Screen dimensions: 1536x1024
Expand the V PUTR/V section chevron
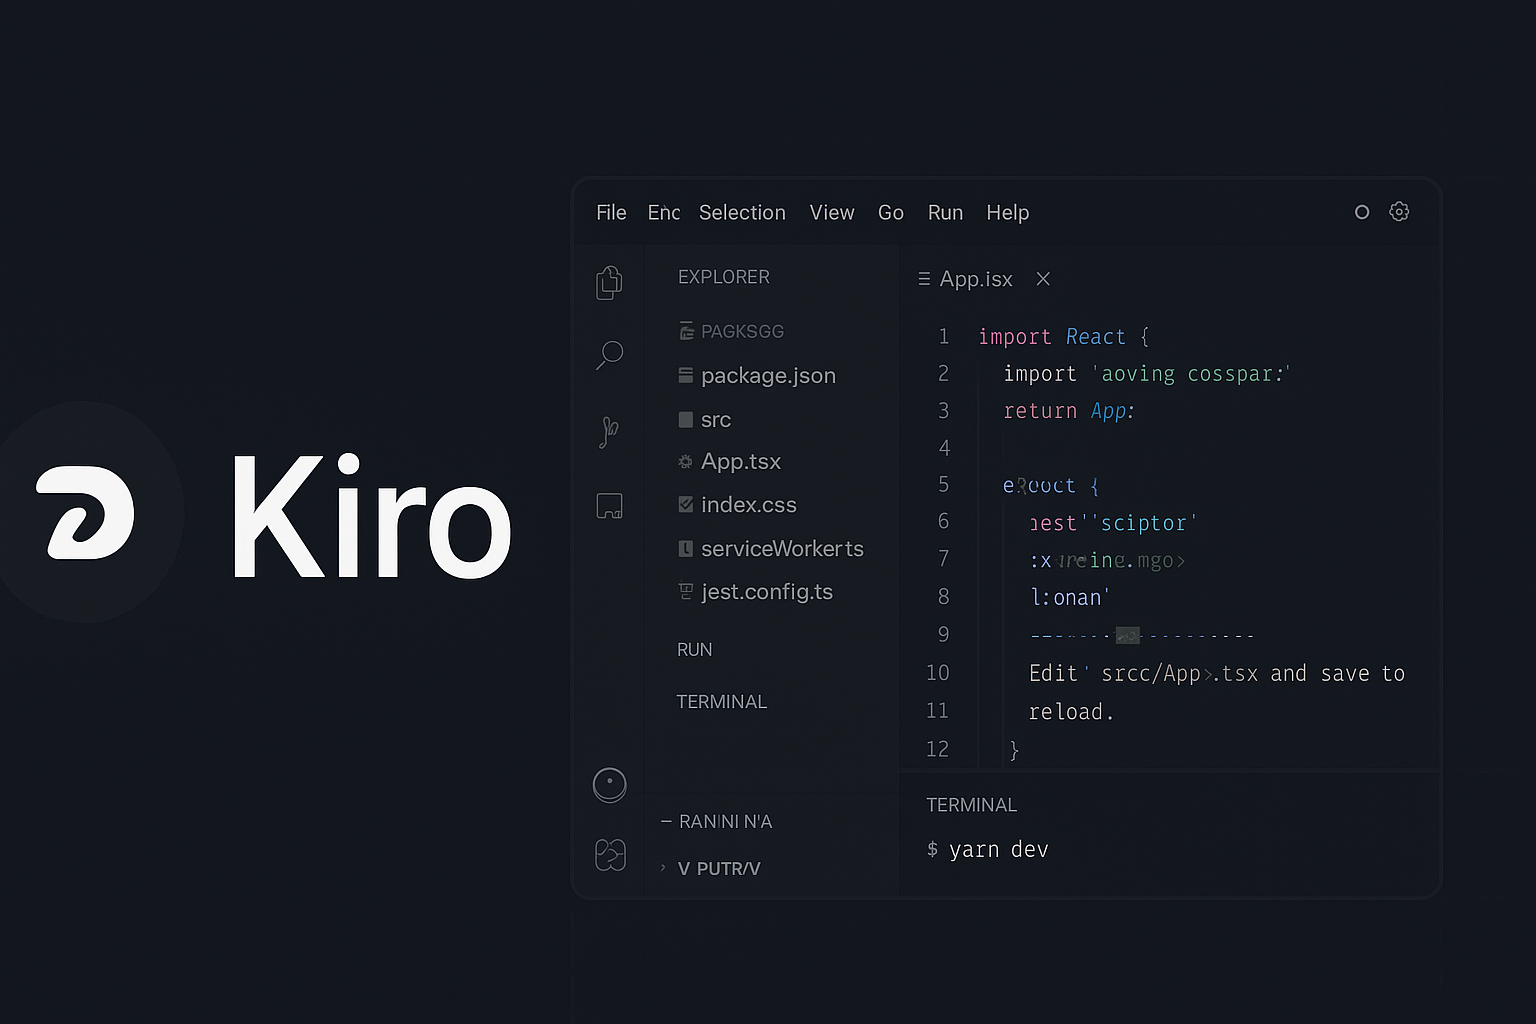pyautogui.click(x=662, y=868)
